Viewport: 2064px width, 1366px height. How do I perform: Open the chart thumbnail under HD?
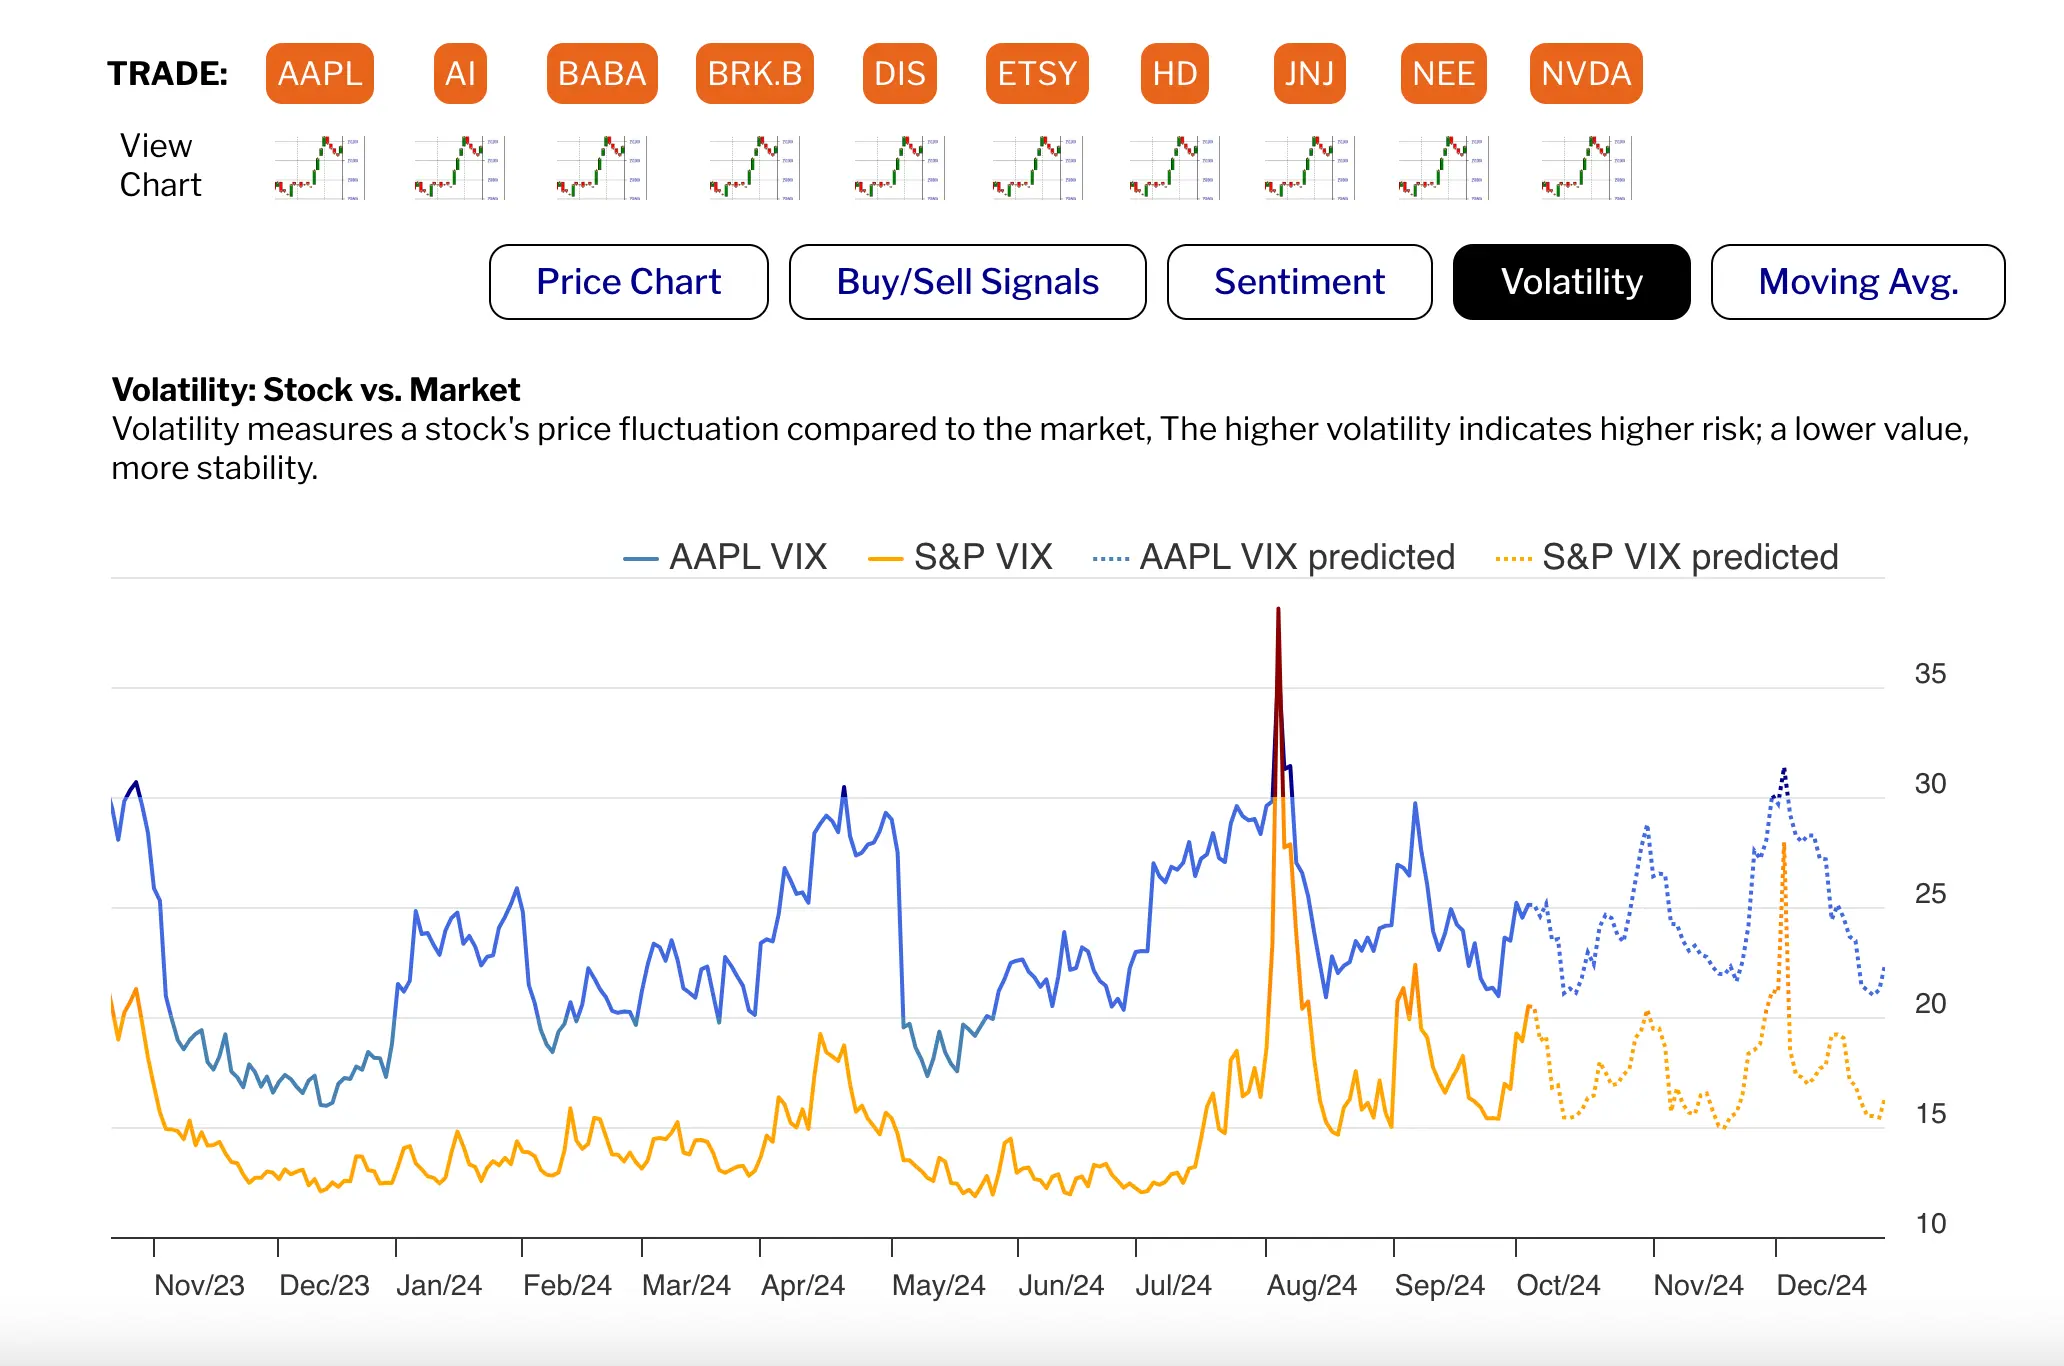pos(1175,167)
